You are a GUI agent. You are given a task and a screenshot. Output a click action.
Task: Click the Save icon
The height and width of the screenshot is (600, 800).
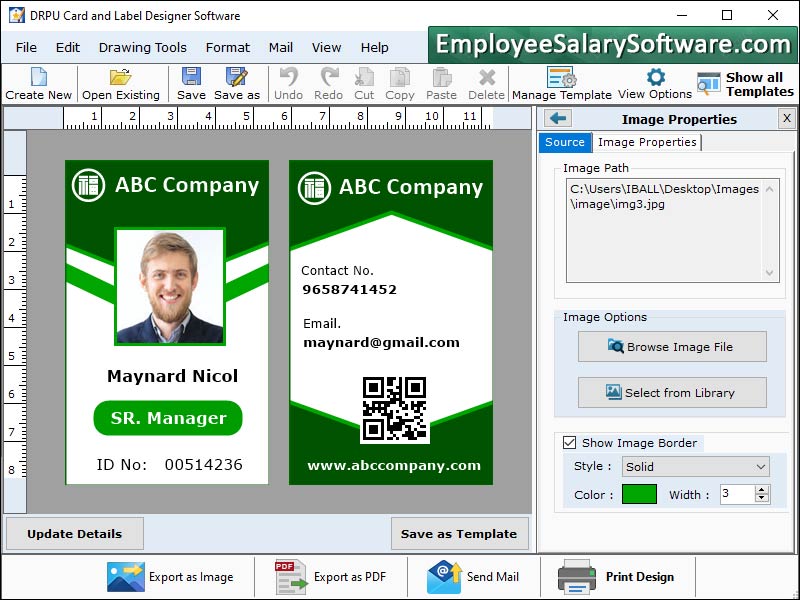pos(190,83)
